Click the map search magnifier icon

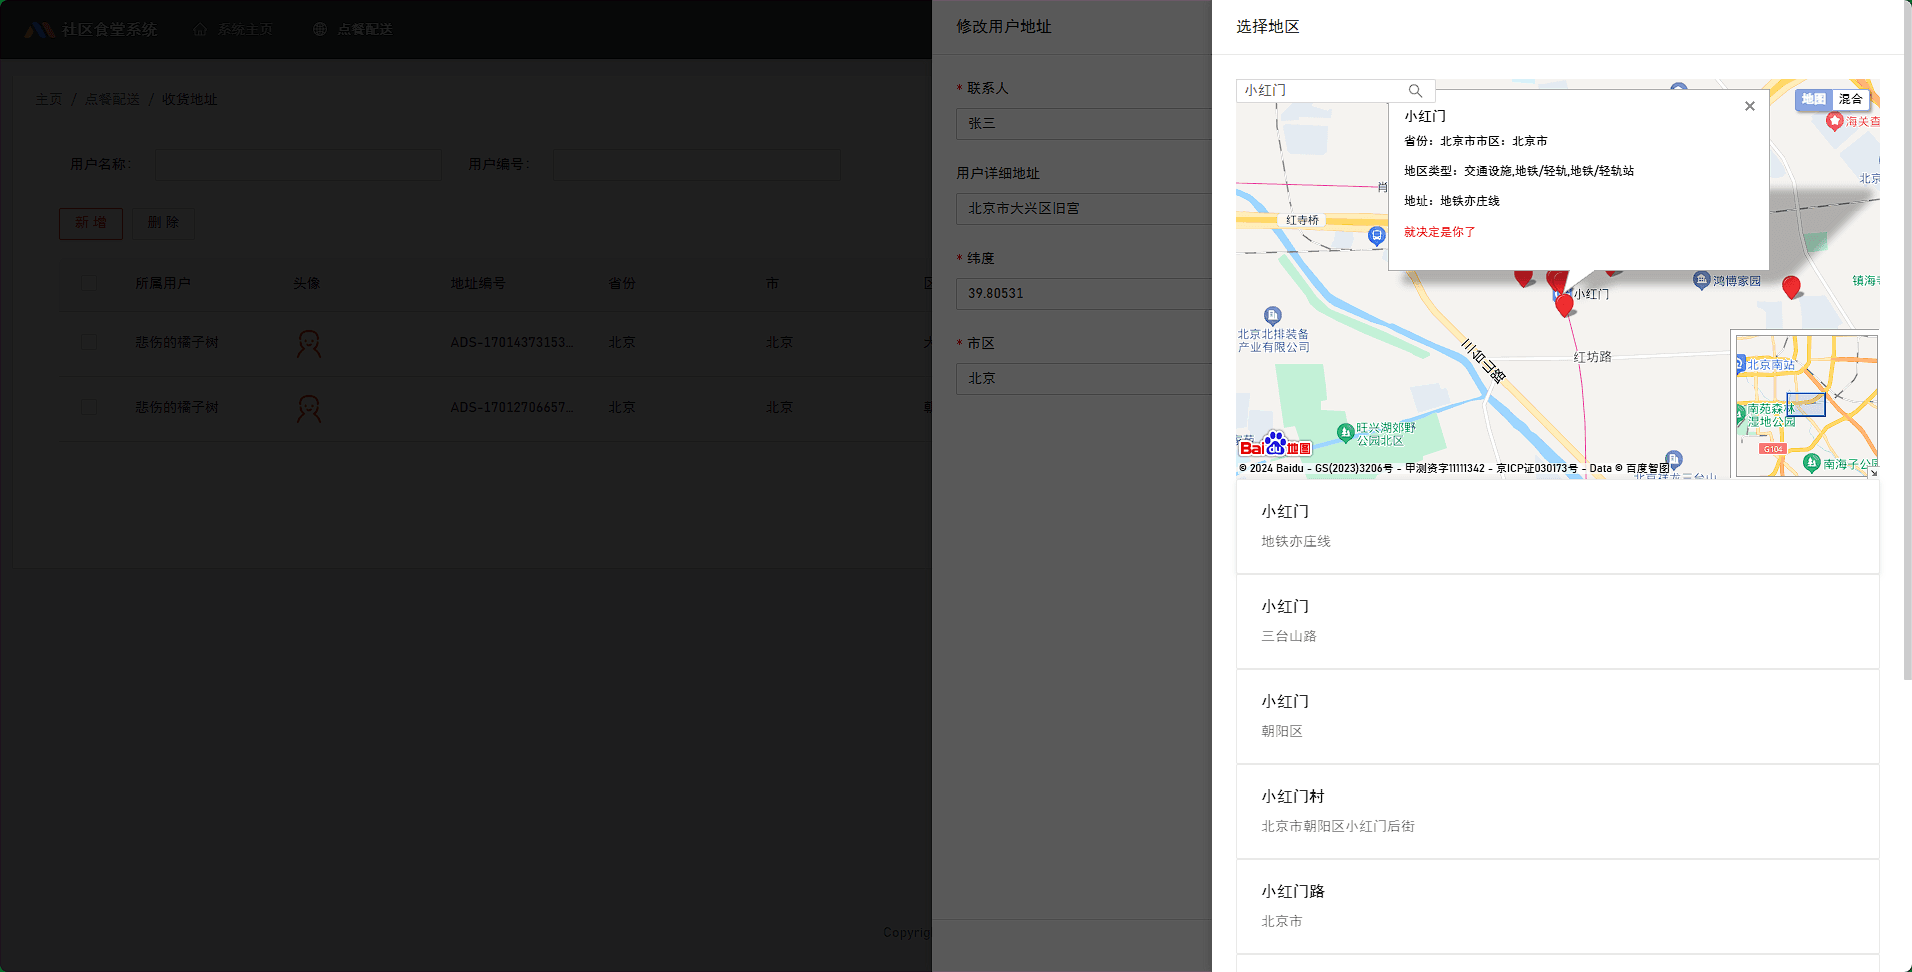(x=1415, y=90)
